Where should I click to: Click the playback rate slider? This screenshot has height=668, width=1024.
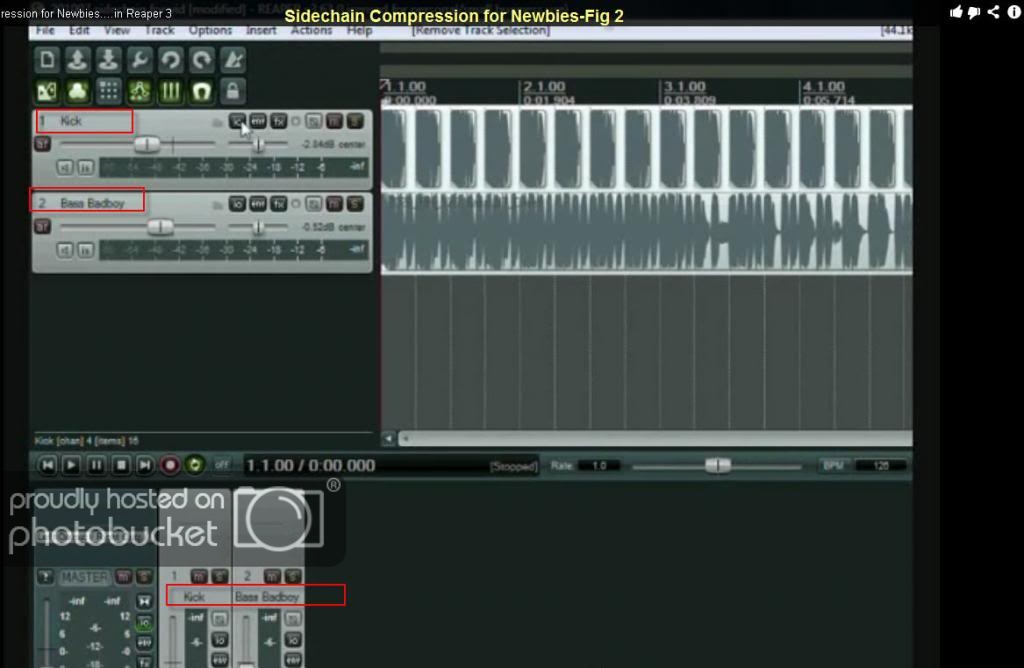click(718, 466)
